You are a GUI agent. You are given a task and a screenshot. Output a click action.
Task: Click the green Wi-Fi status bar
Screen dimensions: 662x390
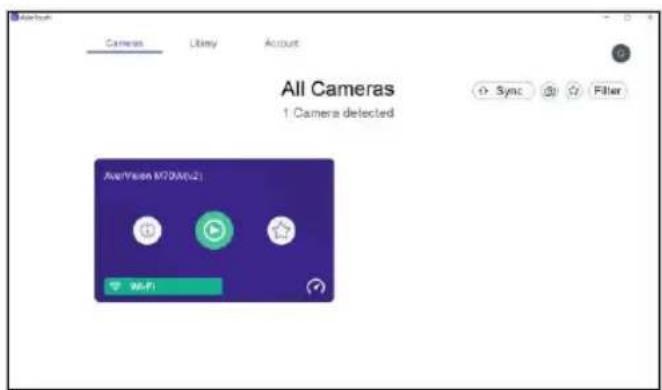tap(163, 287)
